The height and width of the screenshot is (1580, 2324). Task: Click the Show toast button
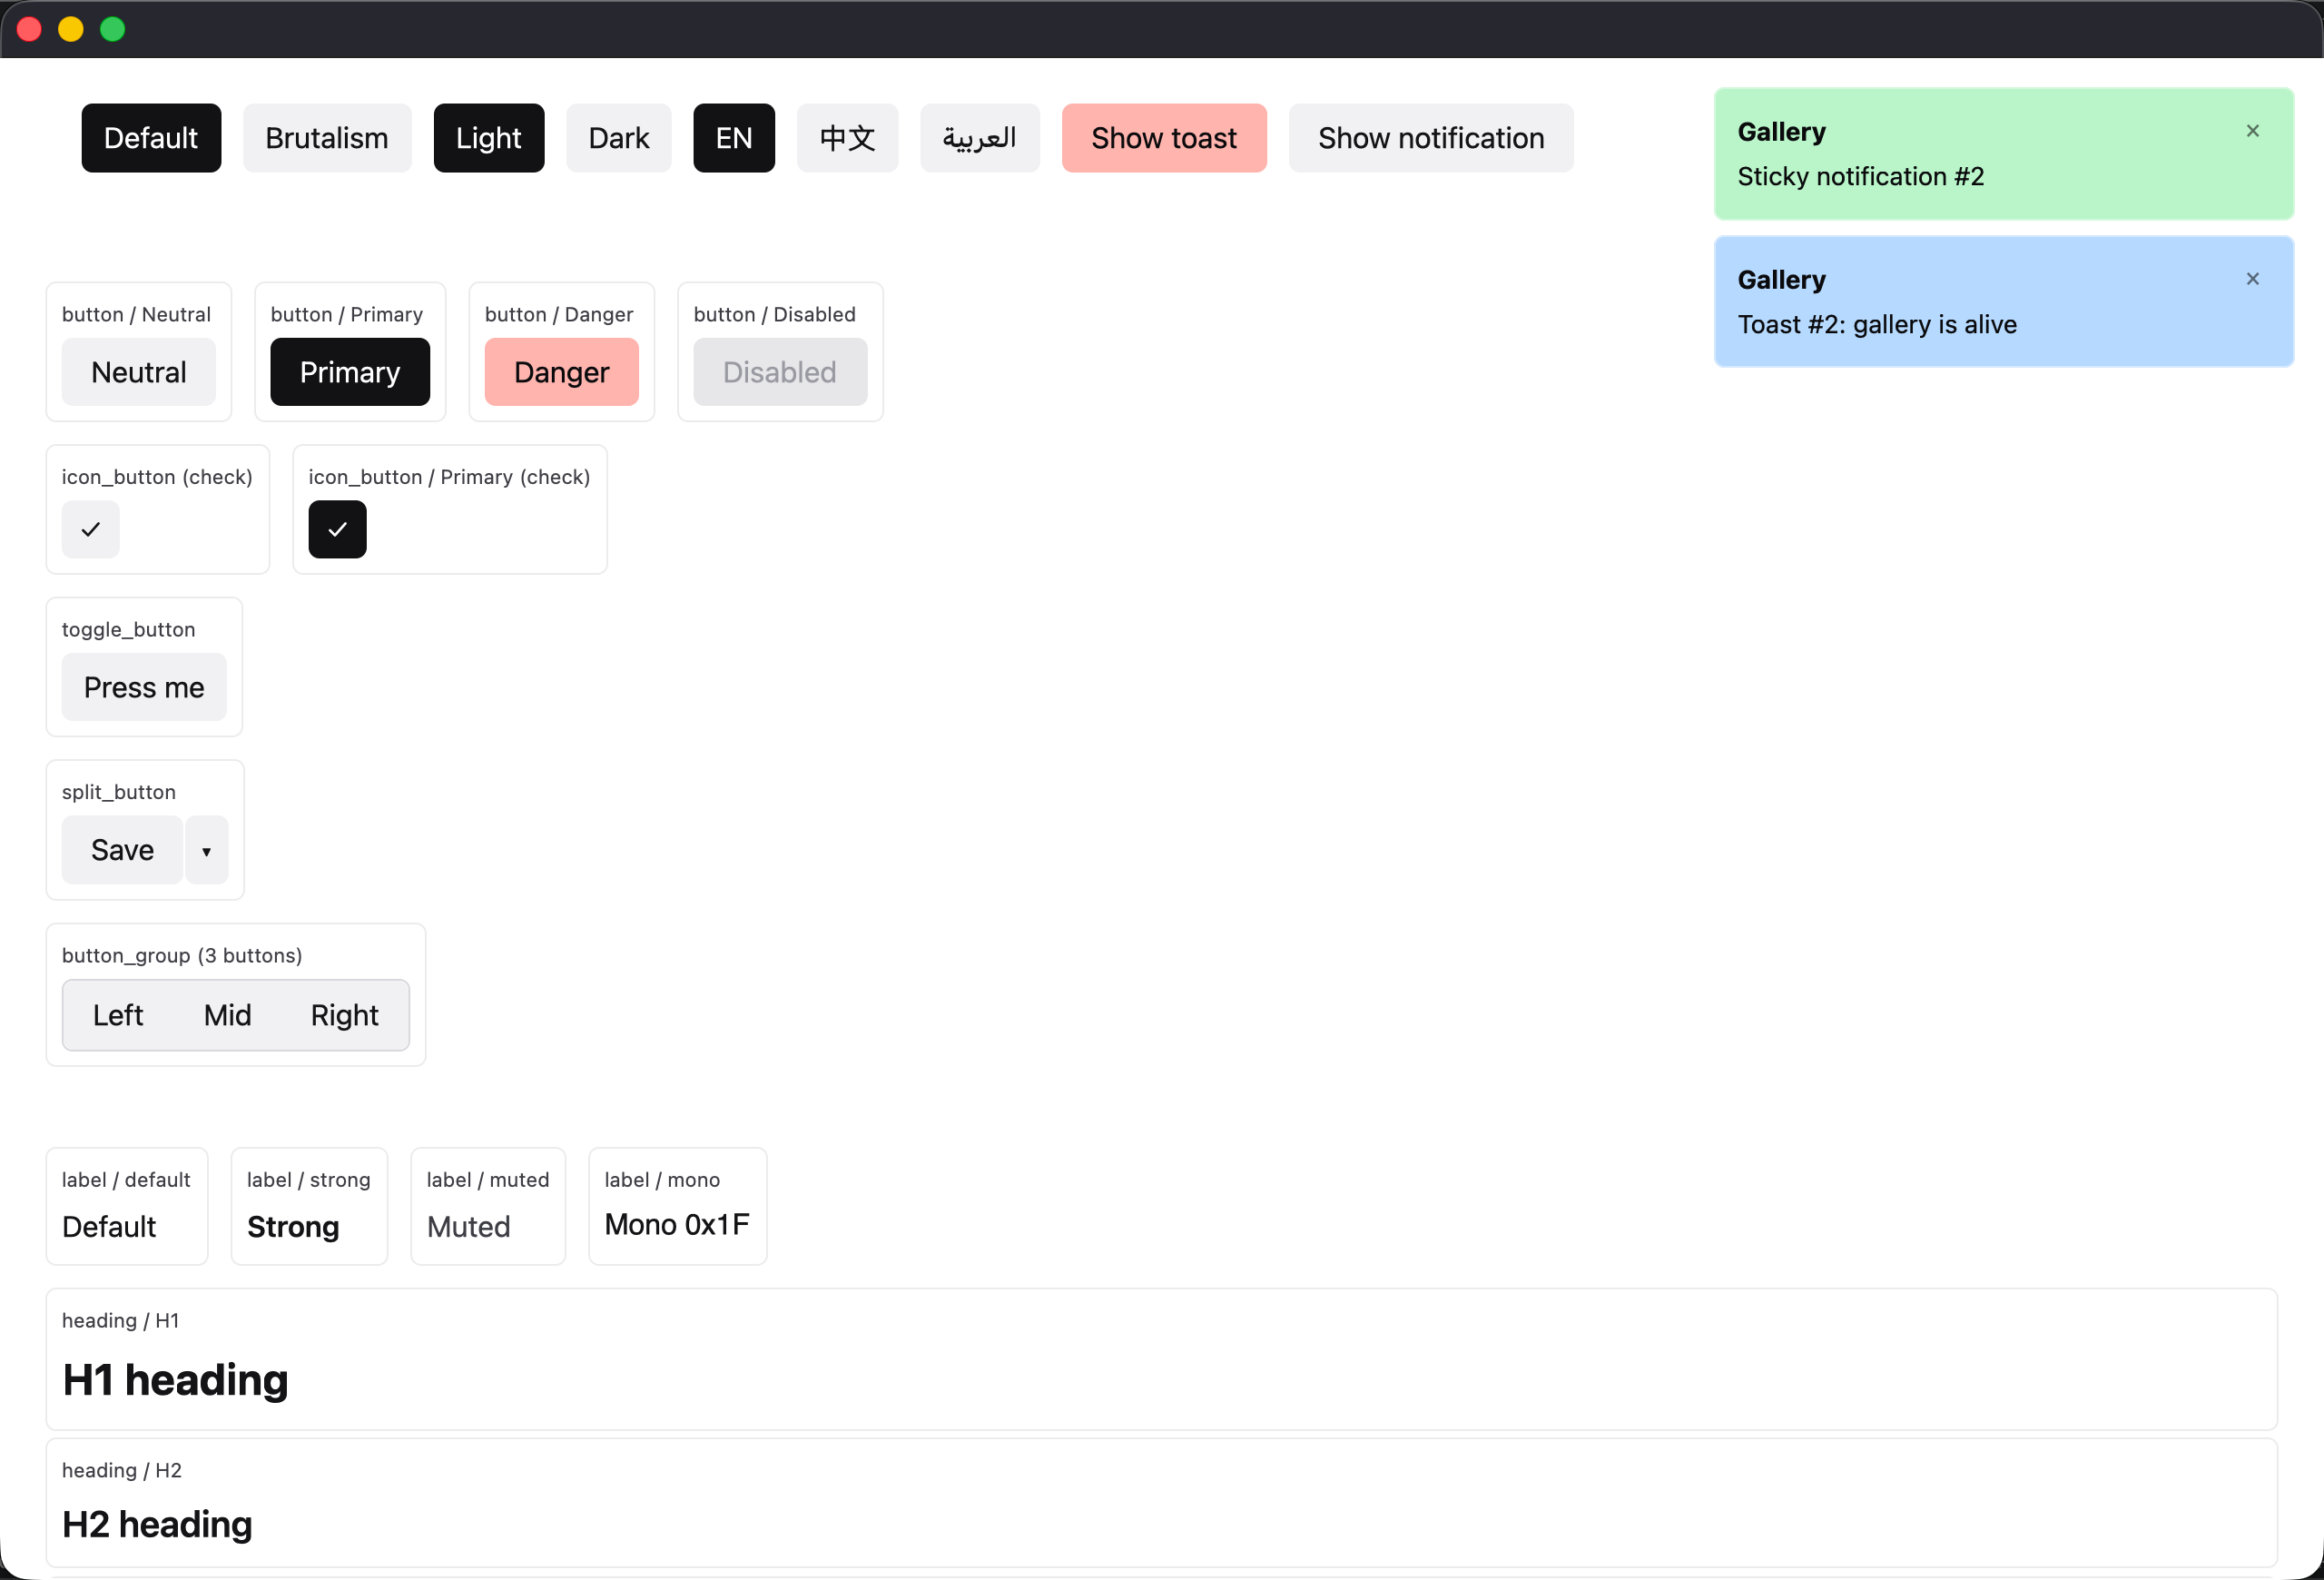pos(1164,138)
